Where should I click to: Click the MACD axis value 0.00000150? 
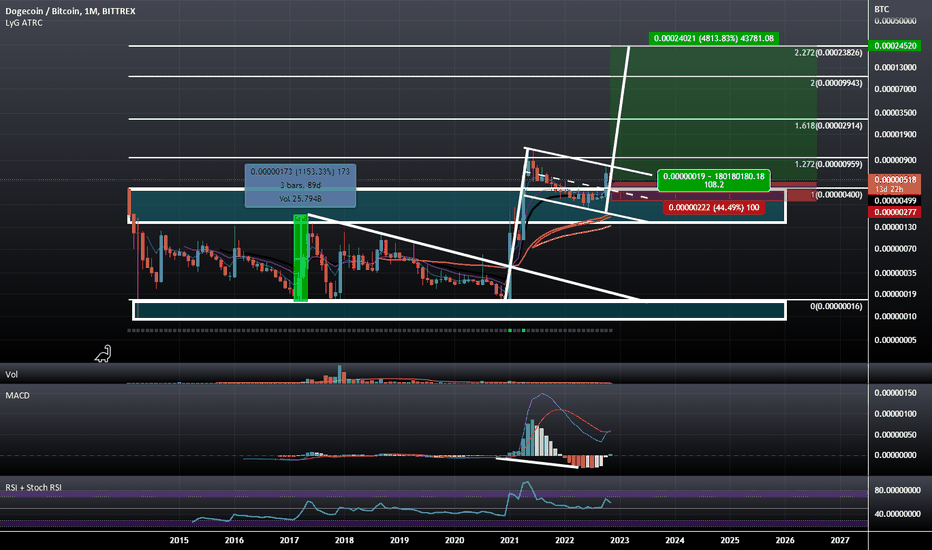(895, 393)
